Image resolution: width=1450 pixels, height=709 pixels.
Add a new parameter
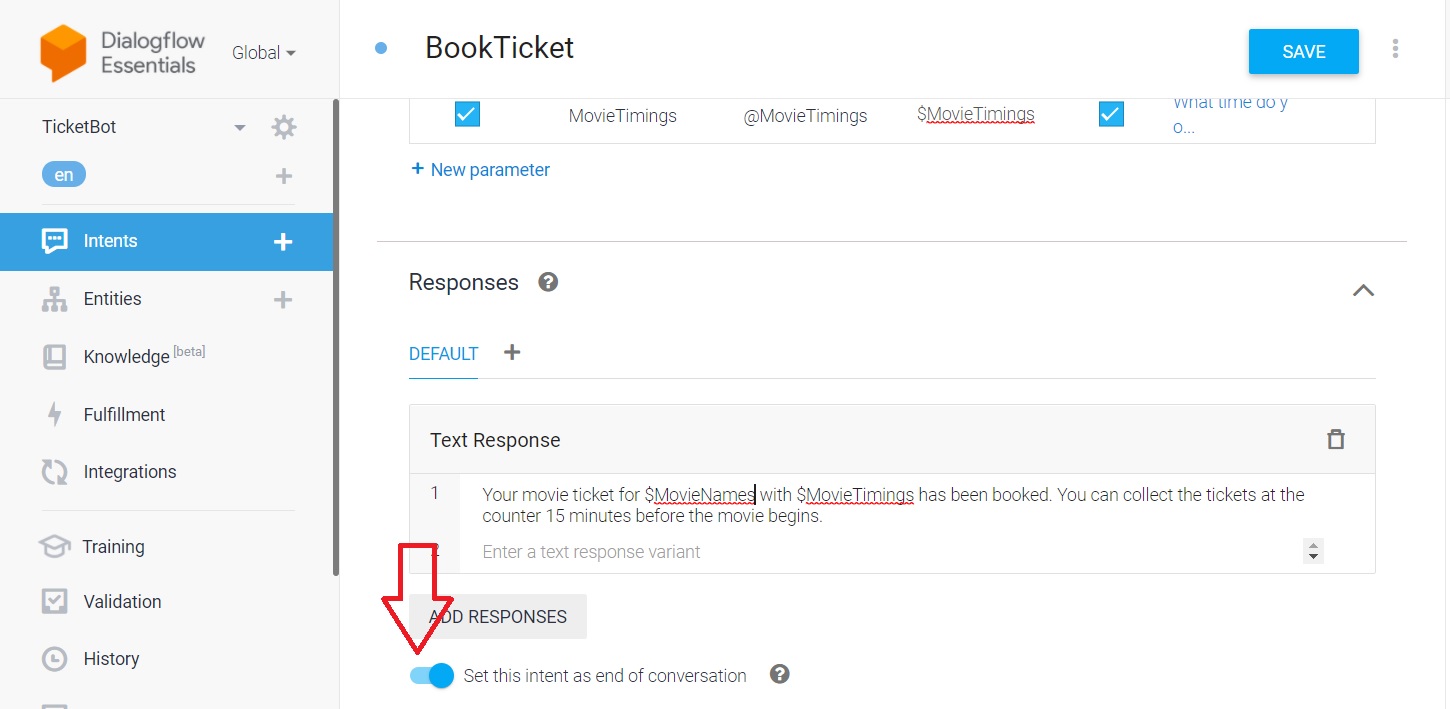pyautogui.click(x=480, y=169)
